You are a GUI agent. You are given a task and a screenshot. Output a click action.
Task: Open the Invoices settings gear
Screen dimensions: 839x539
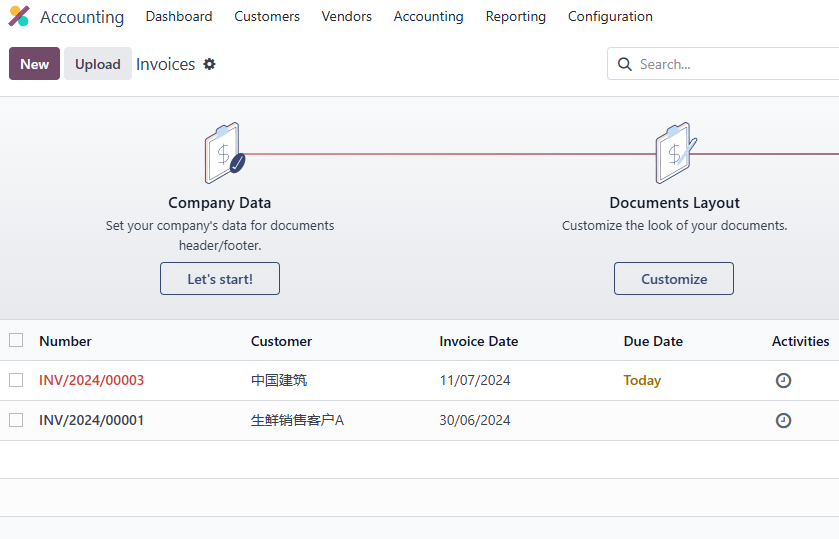pyautogui.click(x=209, y=64)
